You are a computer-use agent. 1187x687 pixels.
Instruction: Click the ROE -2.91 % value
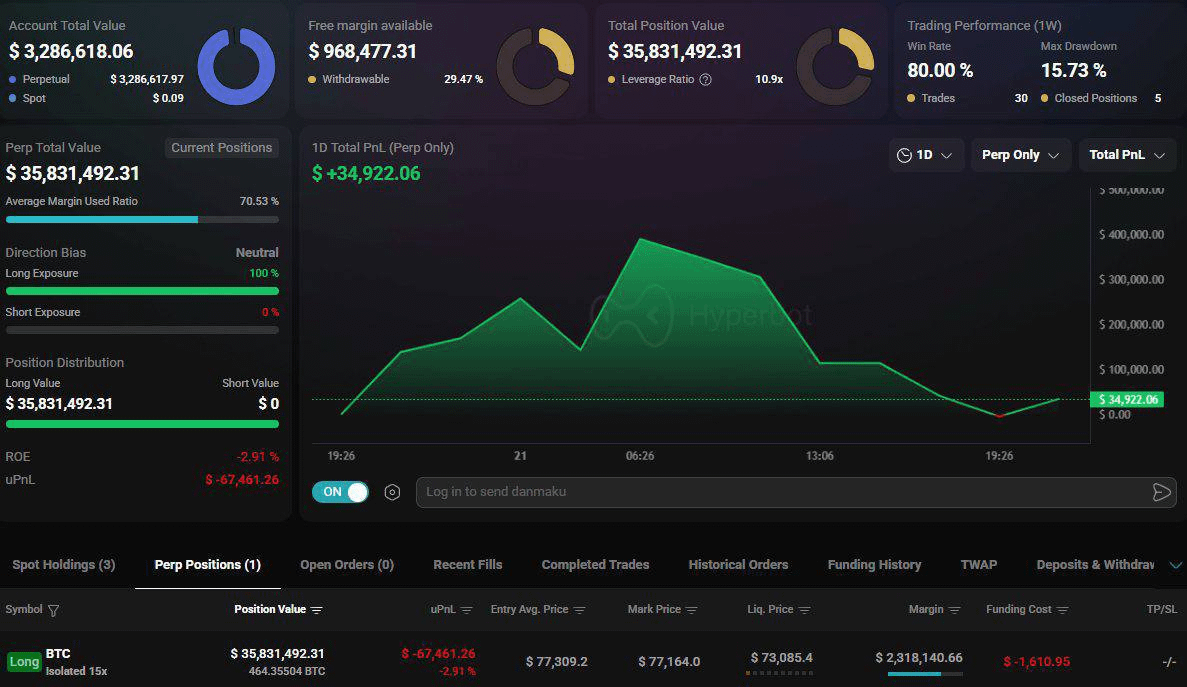257,457
